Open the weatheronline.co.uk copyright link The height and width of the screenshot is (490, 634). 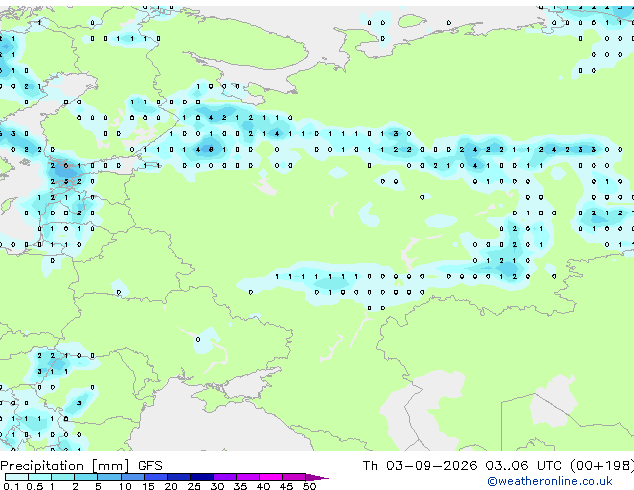(549, 481)
